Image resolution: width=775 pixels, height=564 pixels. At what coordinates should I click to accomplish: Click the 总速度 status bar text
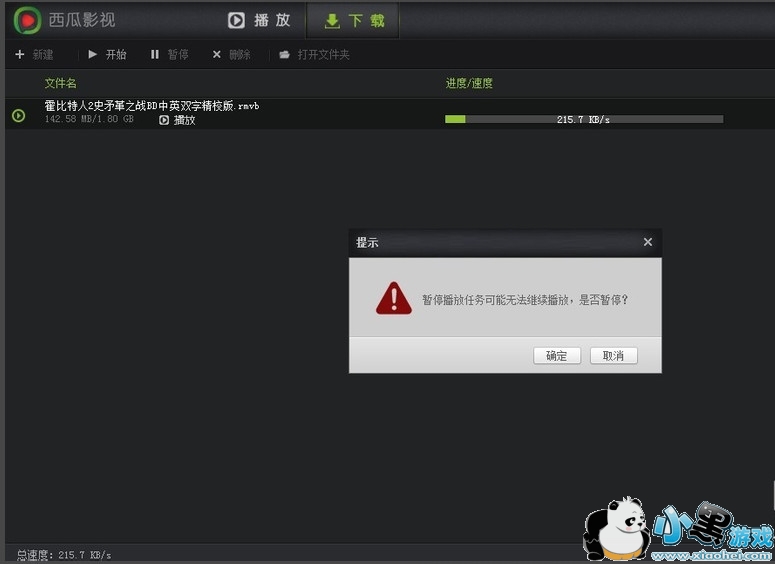click(x=64, y=555)
